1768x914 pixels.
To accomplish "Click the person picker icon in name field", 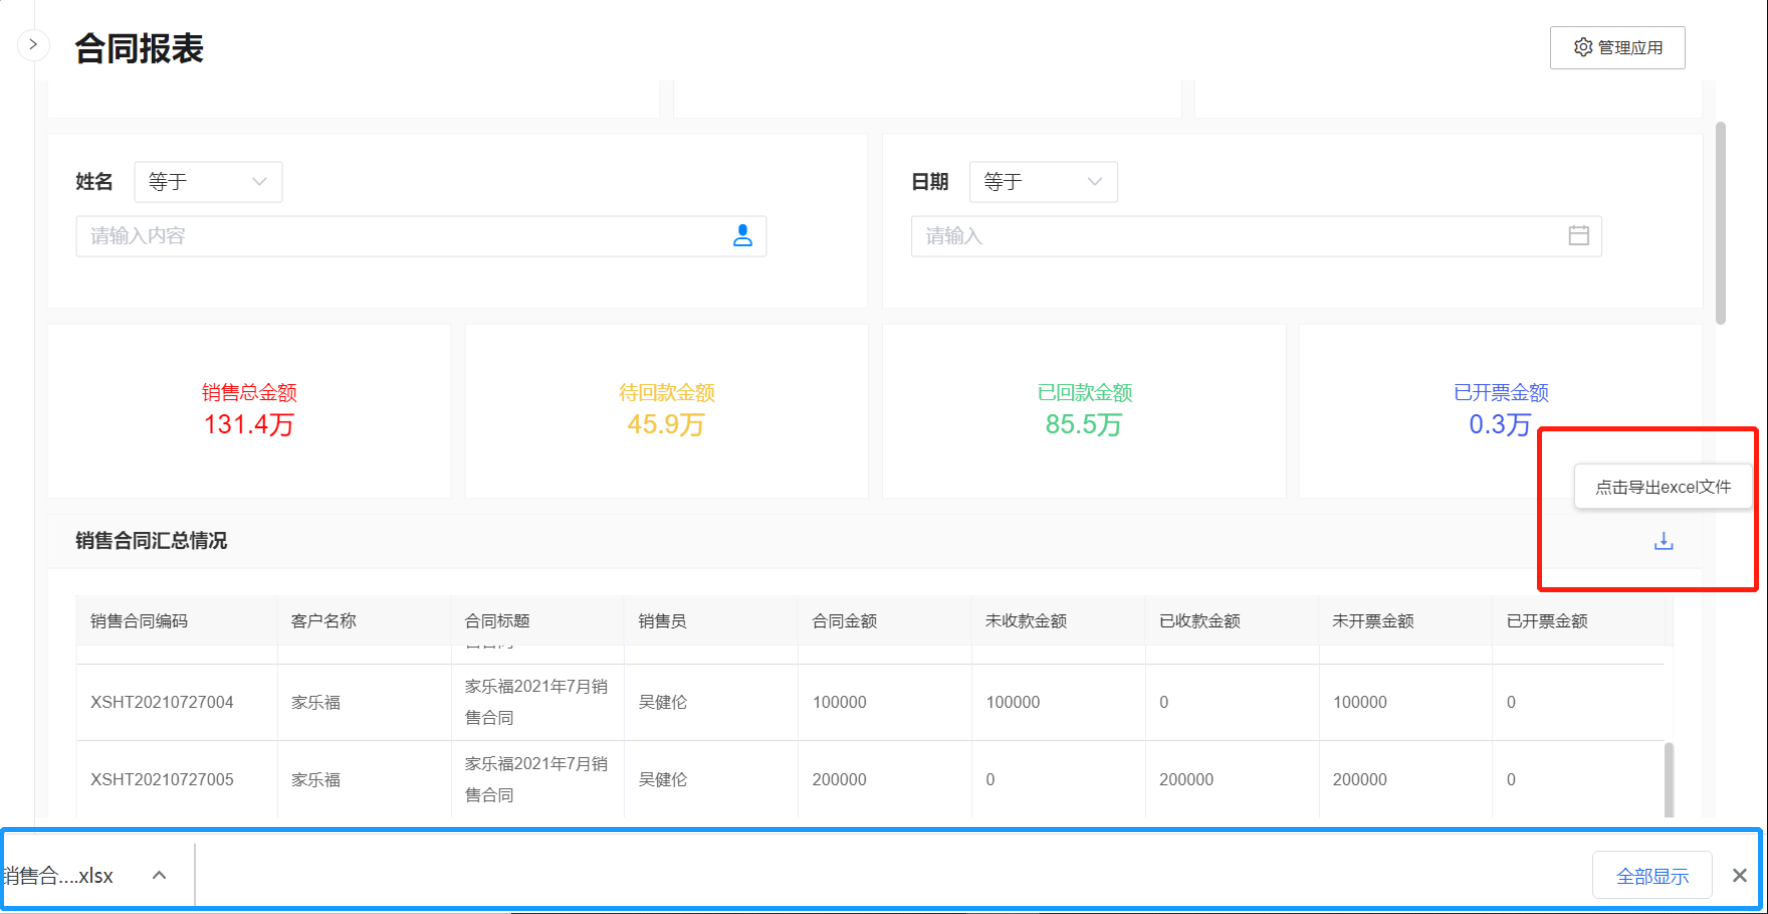I will (x=742, y=236).
